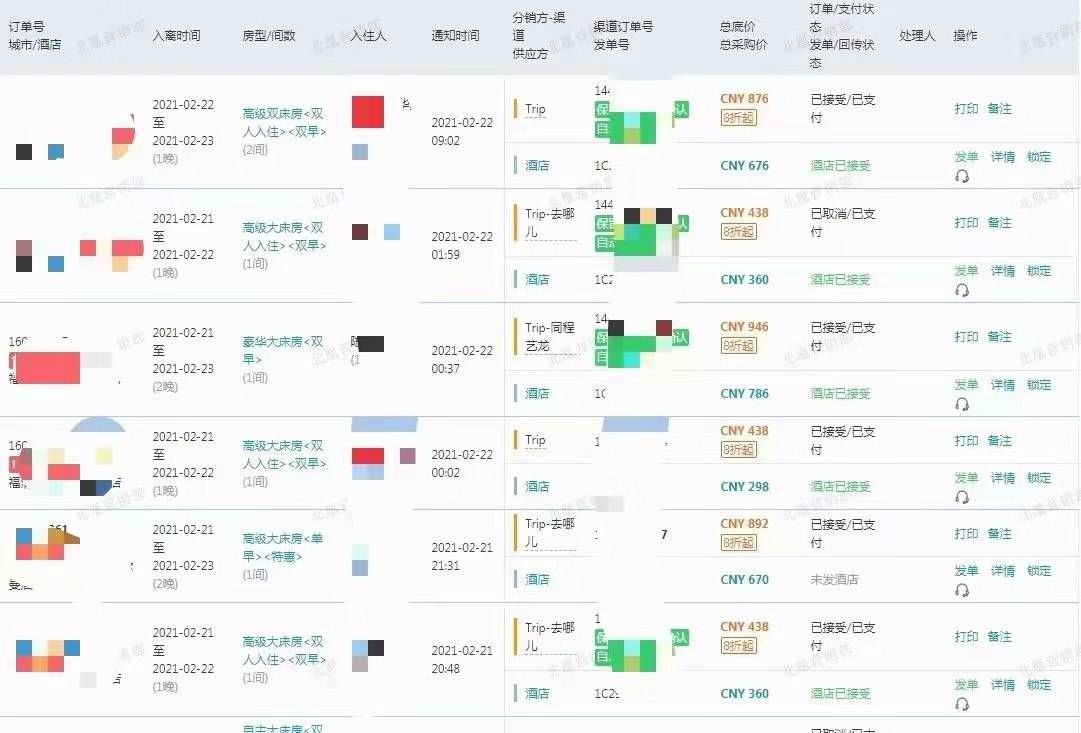Screen dimensions: 1081x733
Task: Click 发单 in the CNY 786 row
Action: [x=966, y=385]
